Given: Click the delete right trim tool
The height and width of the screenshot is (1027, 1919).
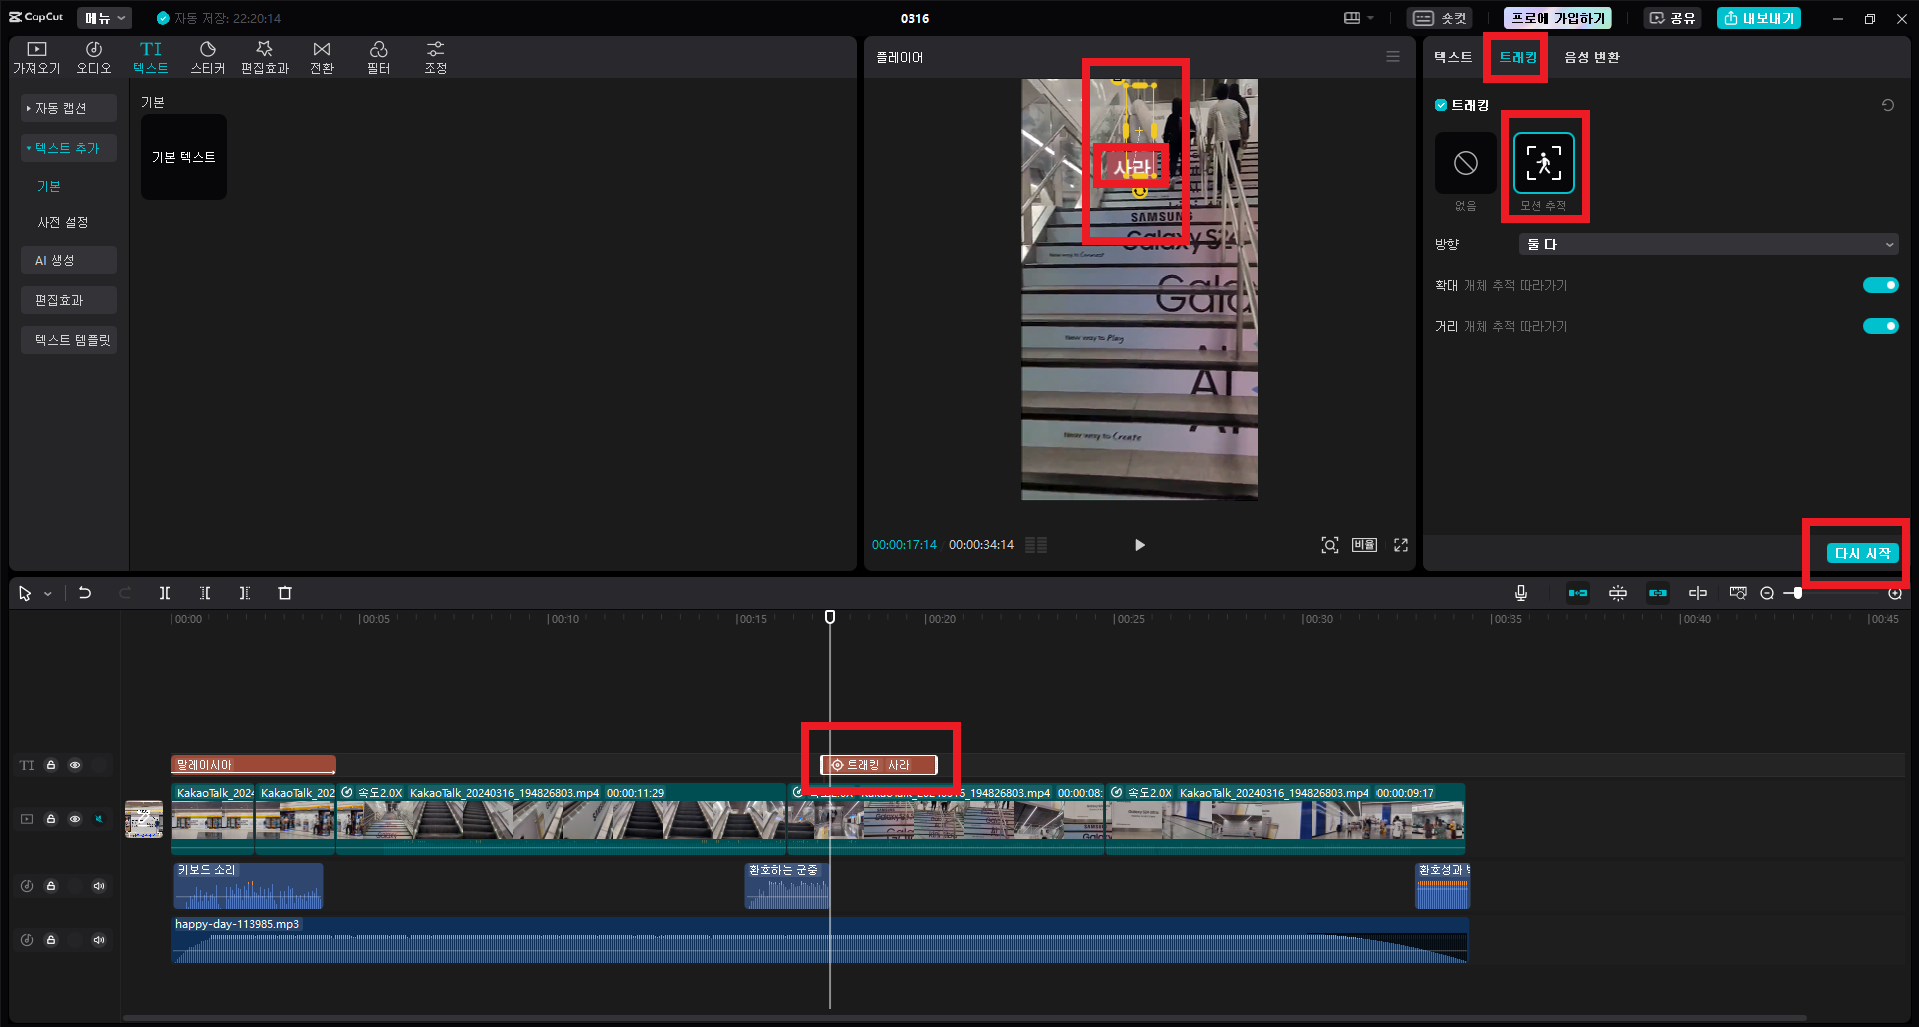Looking at the screenshot, I should (245, 593).
